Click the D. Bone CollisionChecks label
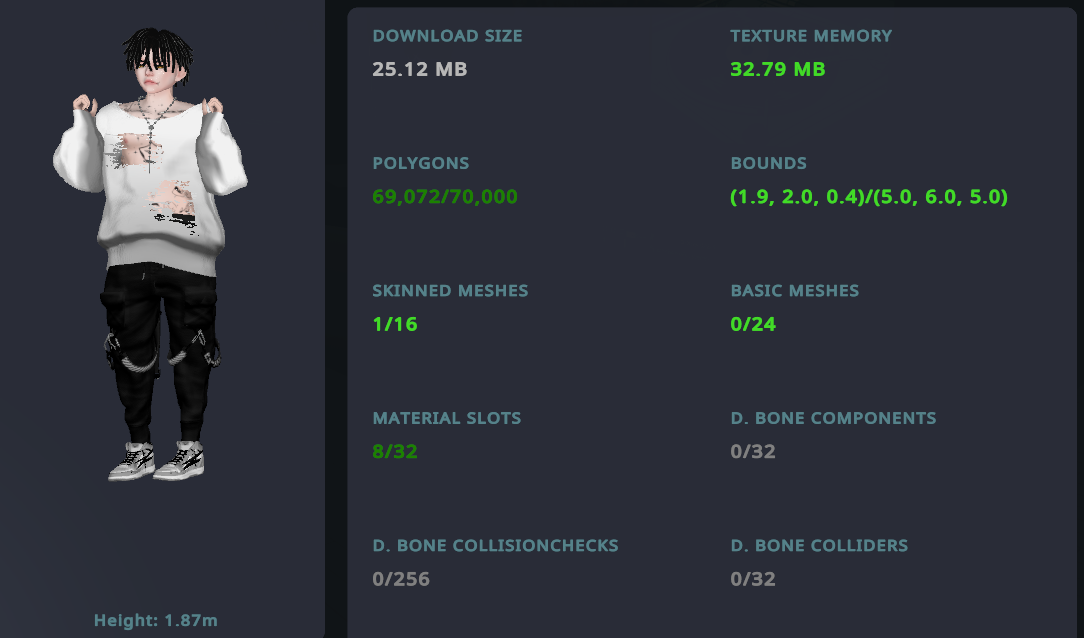The image size is (1084, 638). click(x=495, y=545)
